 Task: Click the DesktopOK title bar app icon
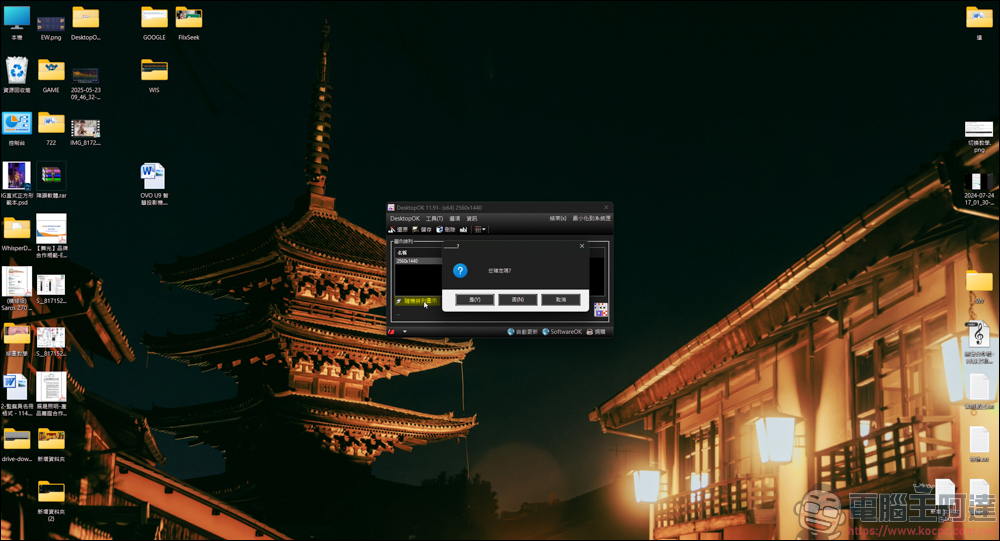pos(391,207)
